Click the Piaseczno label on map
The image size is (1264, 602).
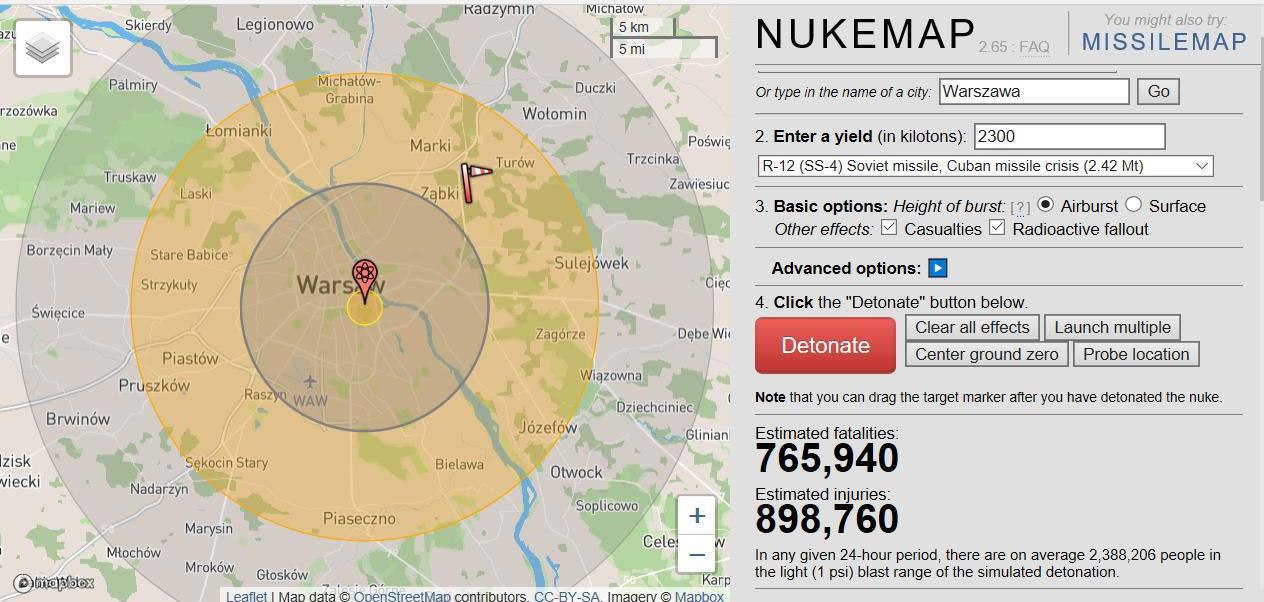pyautogui.click(x=359, y=518)
